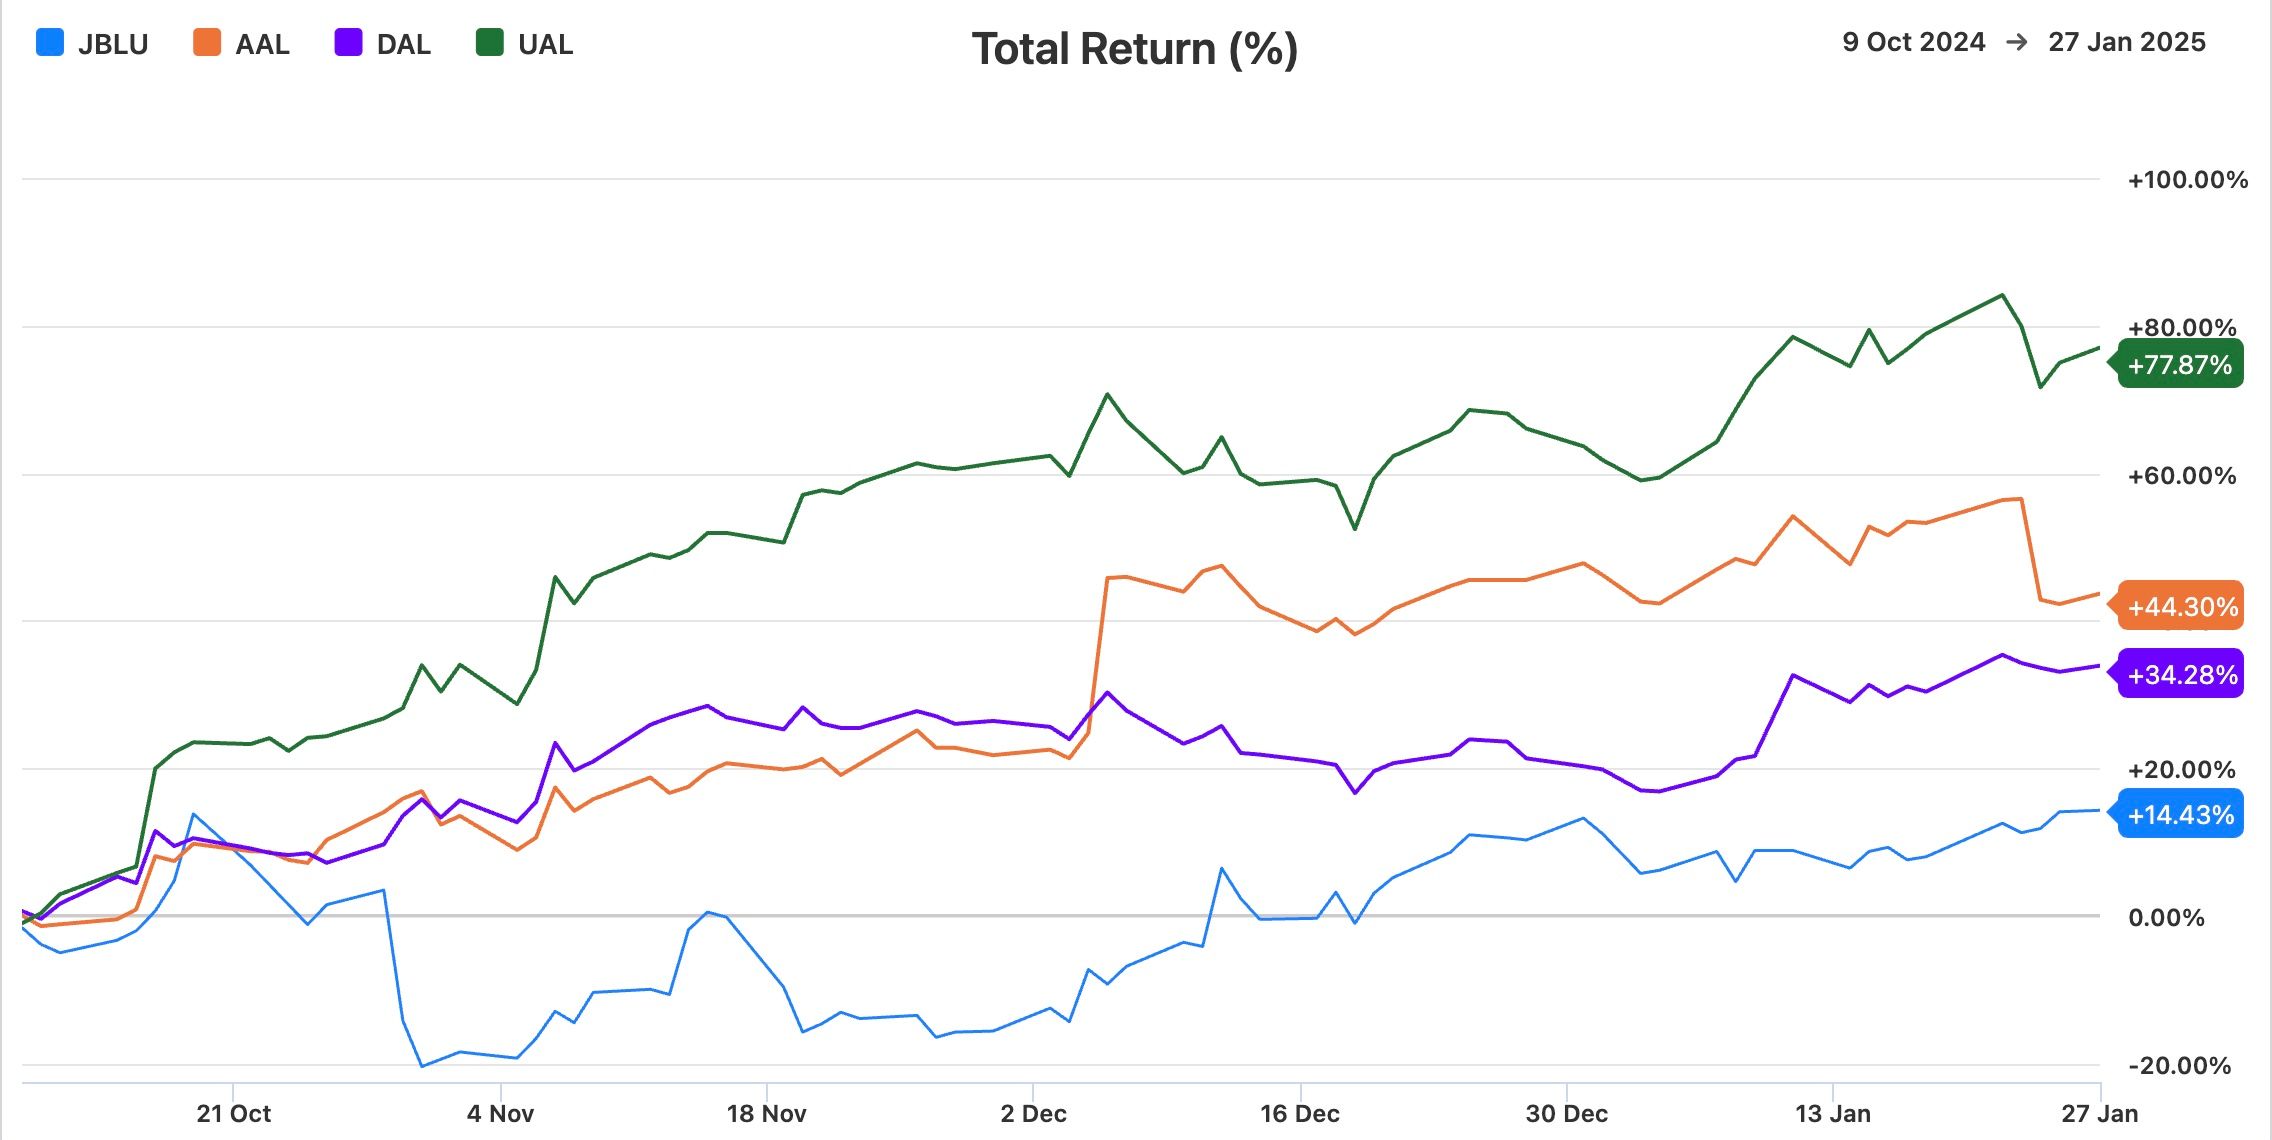Click the 13 Jan axis marker

pos(1832,1113)
